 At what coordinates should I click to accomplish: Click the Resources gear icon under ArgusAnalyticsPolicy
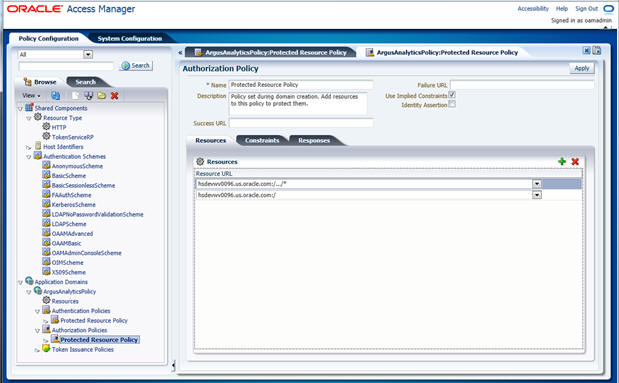click(46, 300)
